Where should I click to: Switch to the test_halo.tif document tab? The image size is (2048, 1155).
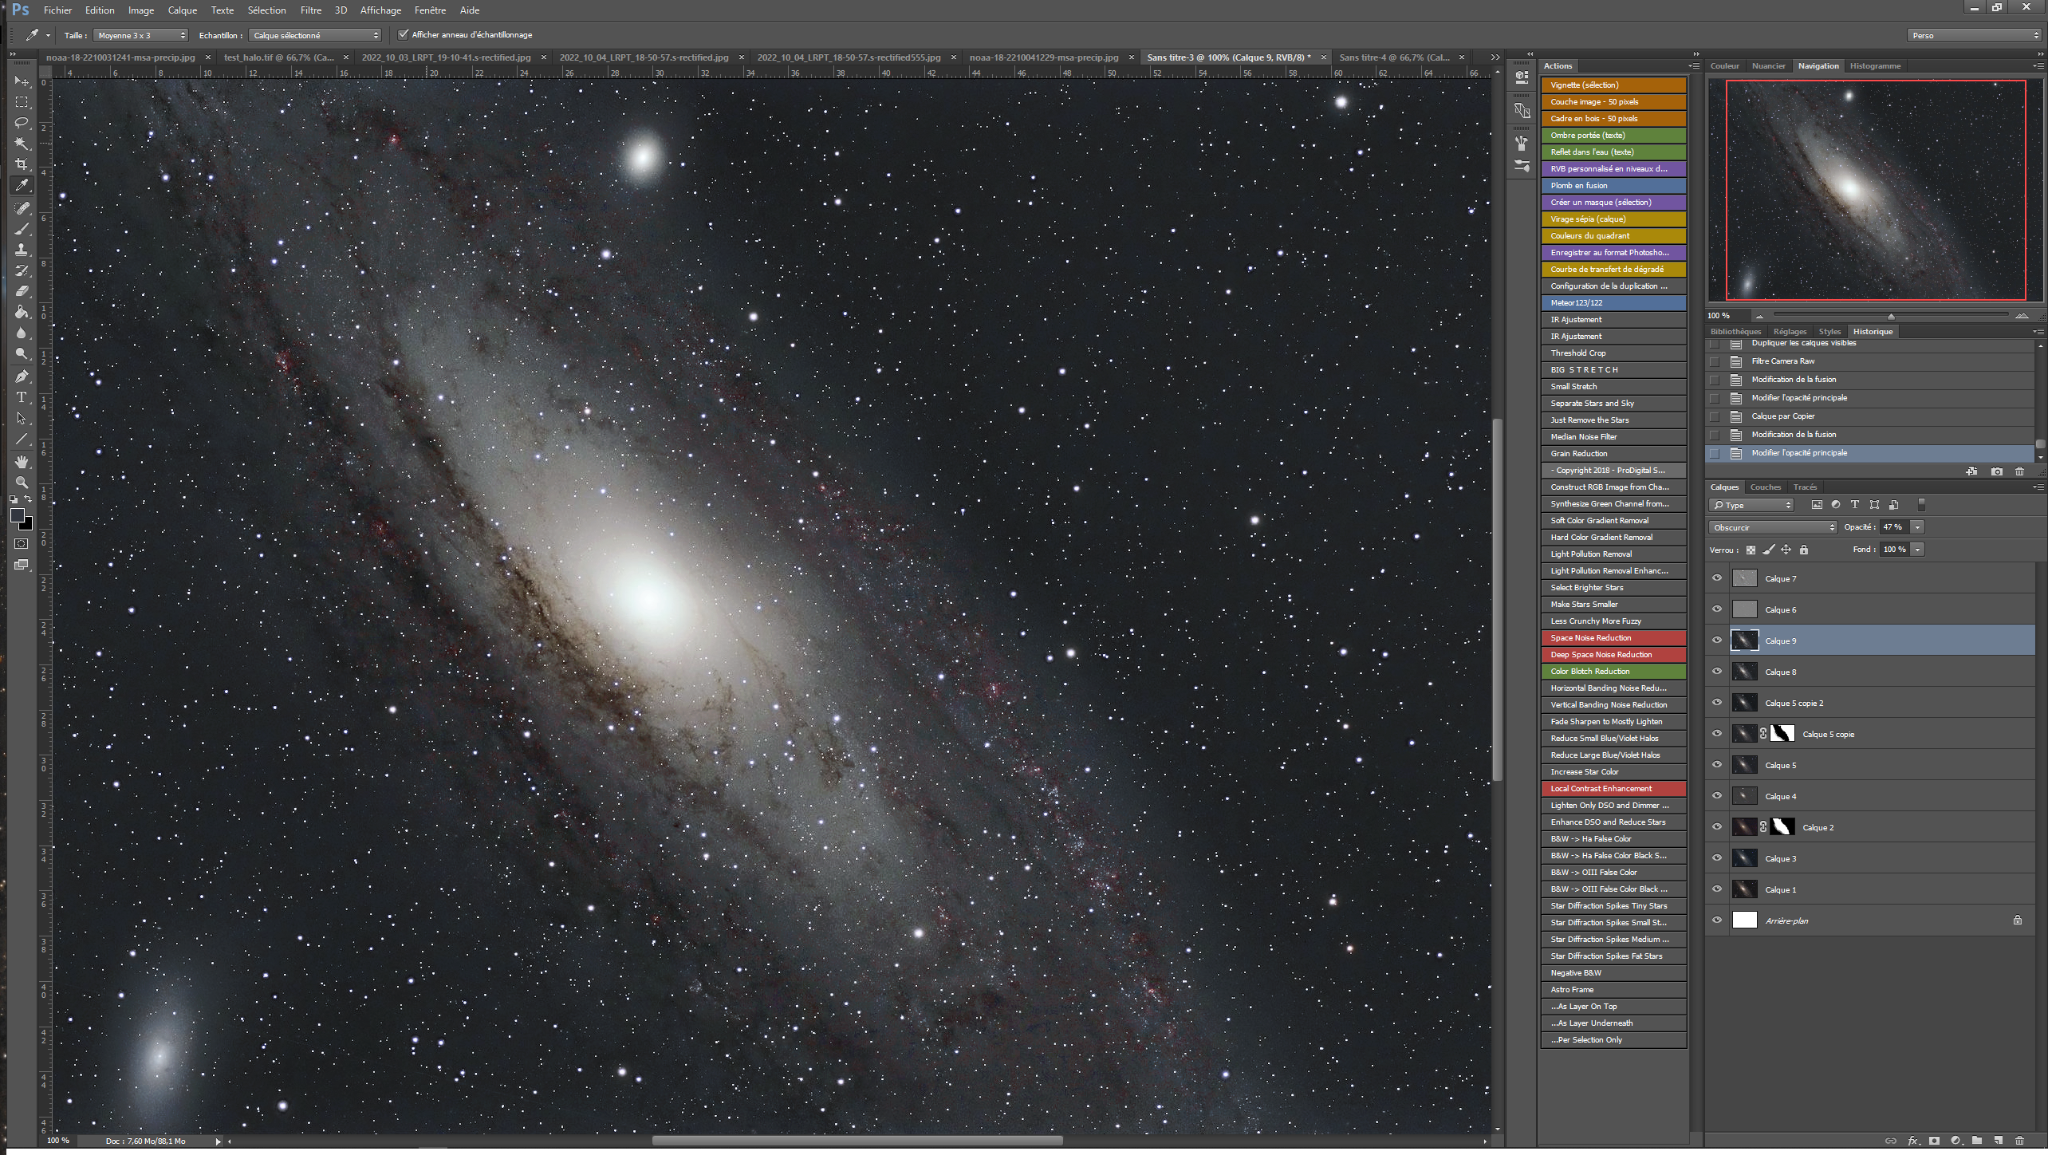[x=279, y=58]
